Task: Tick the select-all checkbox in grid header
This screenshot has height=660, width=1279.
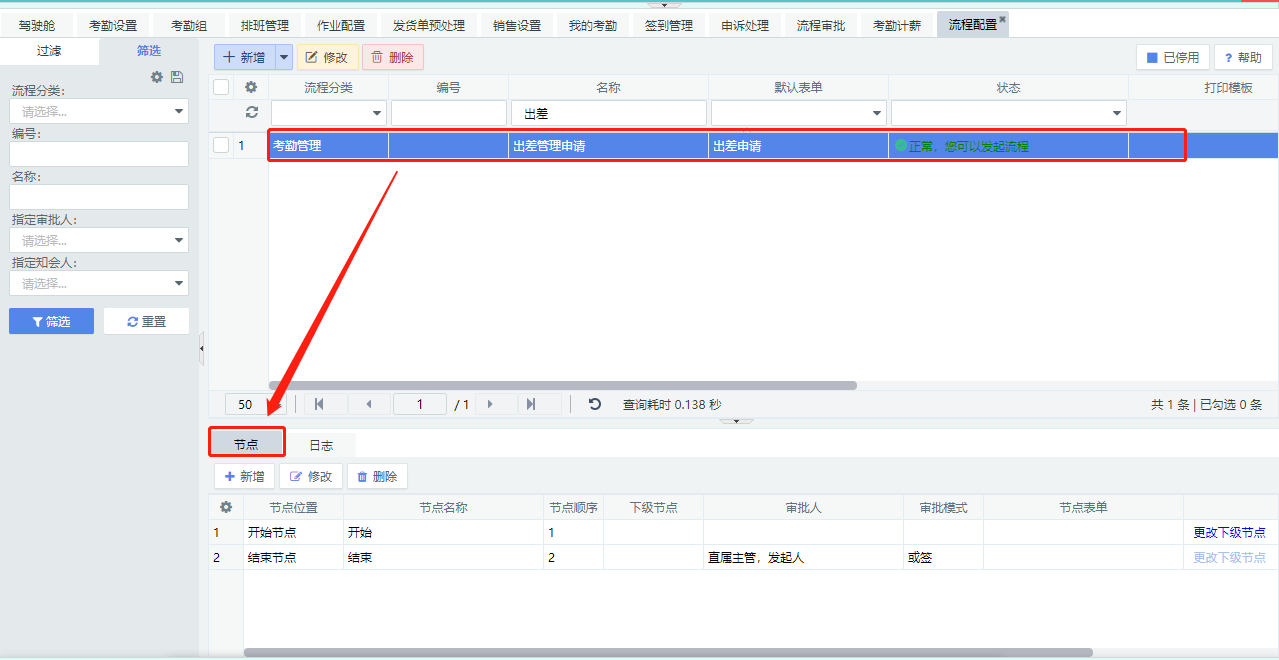Action: (x=221, y=87)
